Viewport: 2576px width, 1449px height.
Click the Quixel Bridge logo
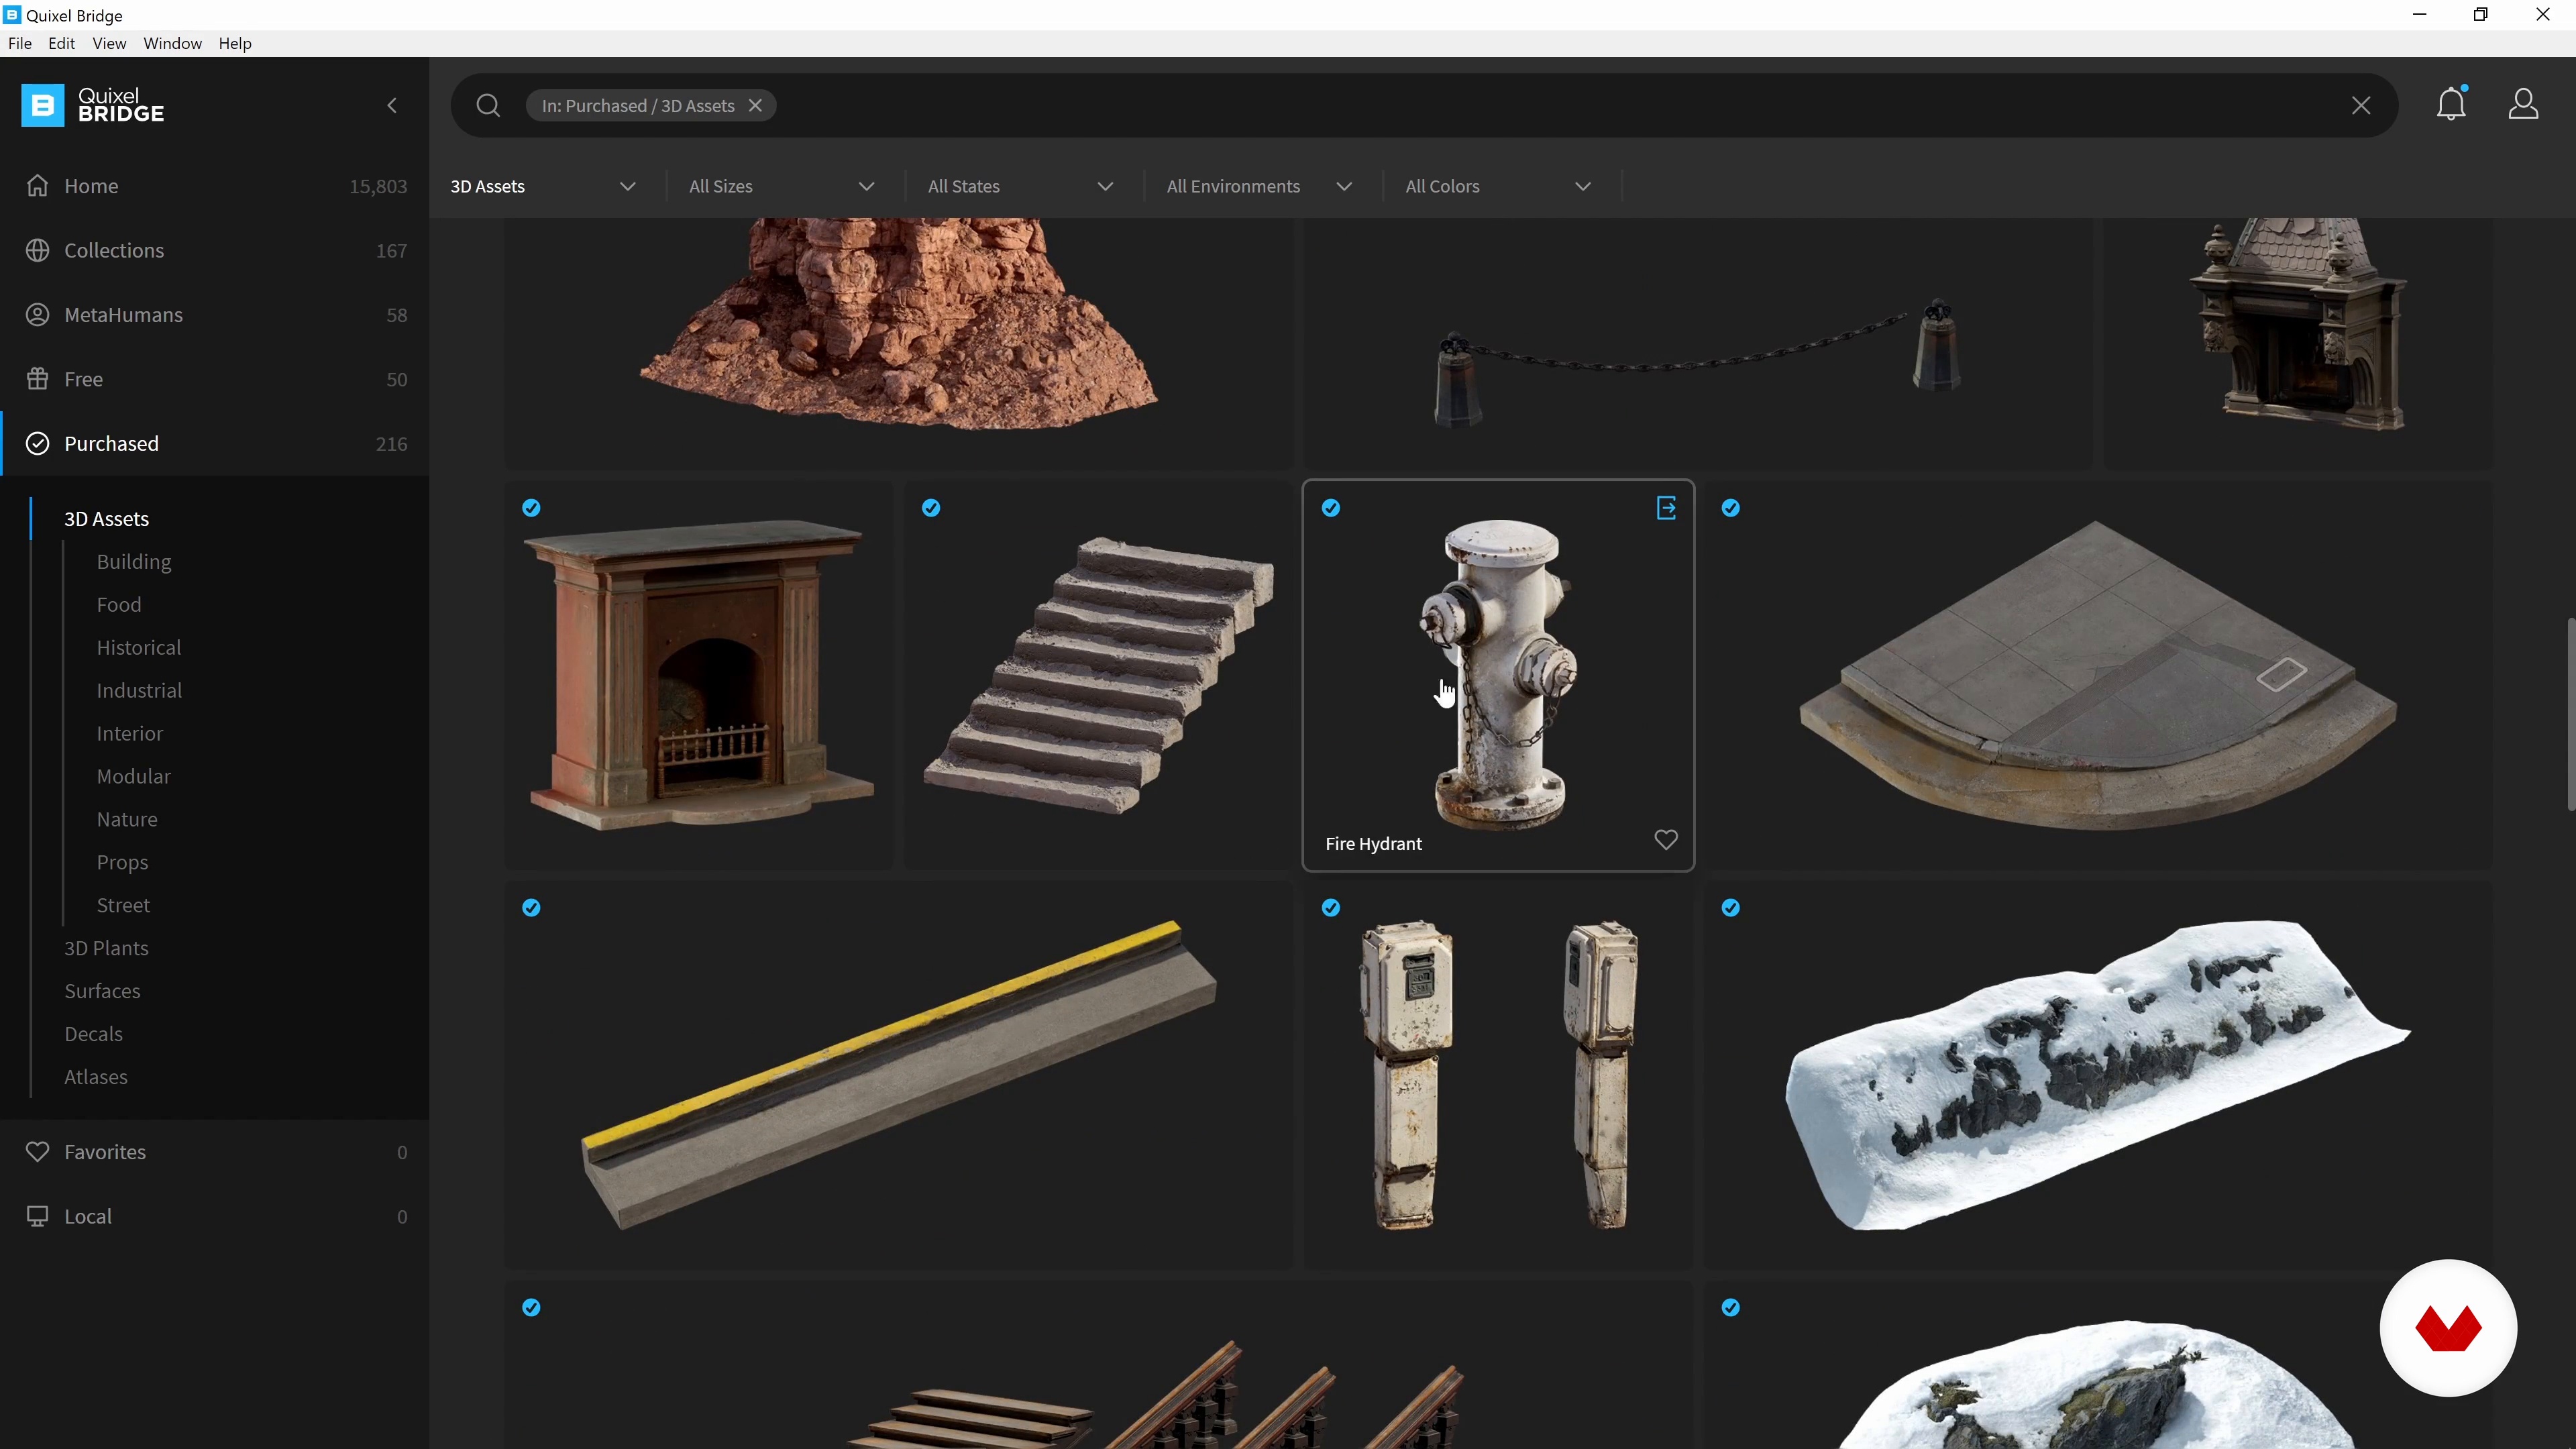point(93,105)
